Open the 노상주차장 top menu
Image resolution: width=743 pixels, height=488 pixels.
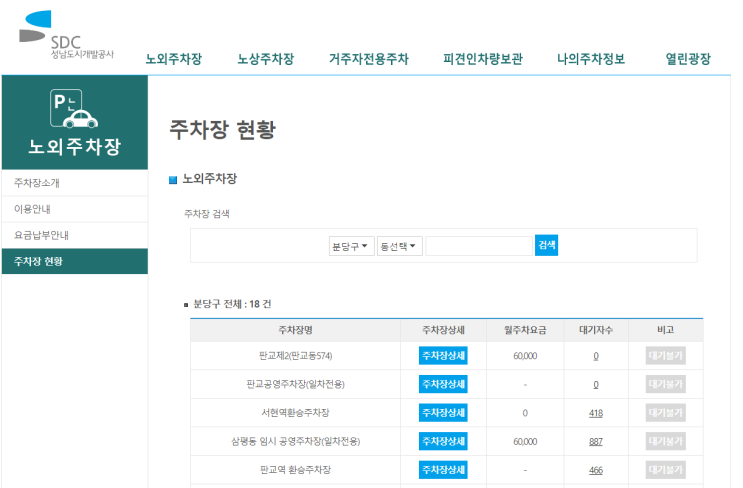coord(265,59)
